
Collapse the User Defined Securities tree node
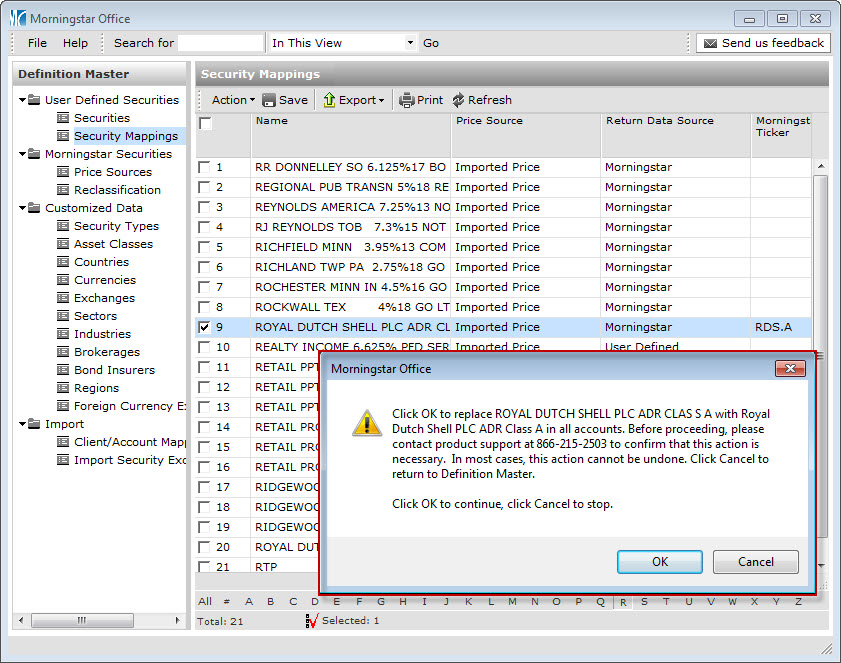coord(22,100)
